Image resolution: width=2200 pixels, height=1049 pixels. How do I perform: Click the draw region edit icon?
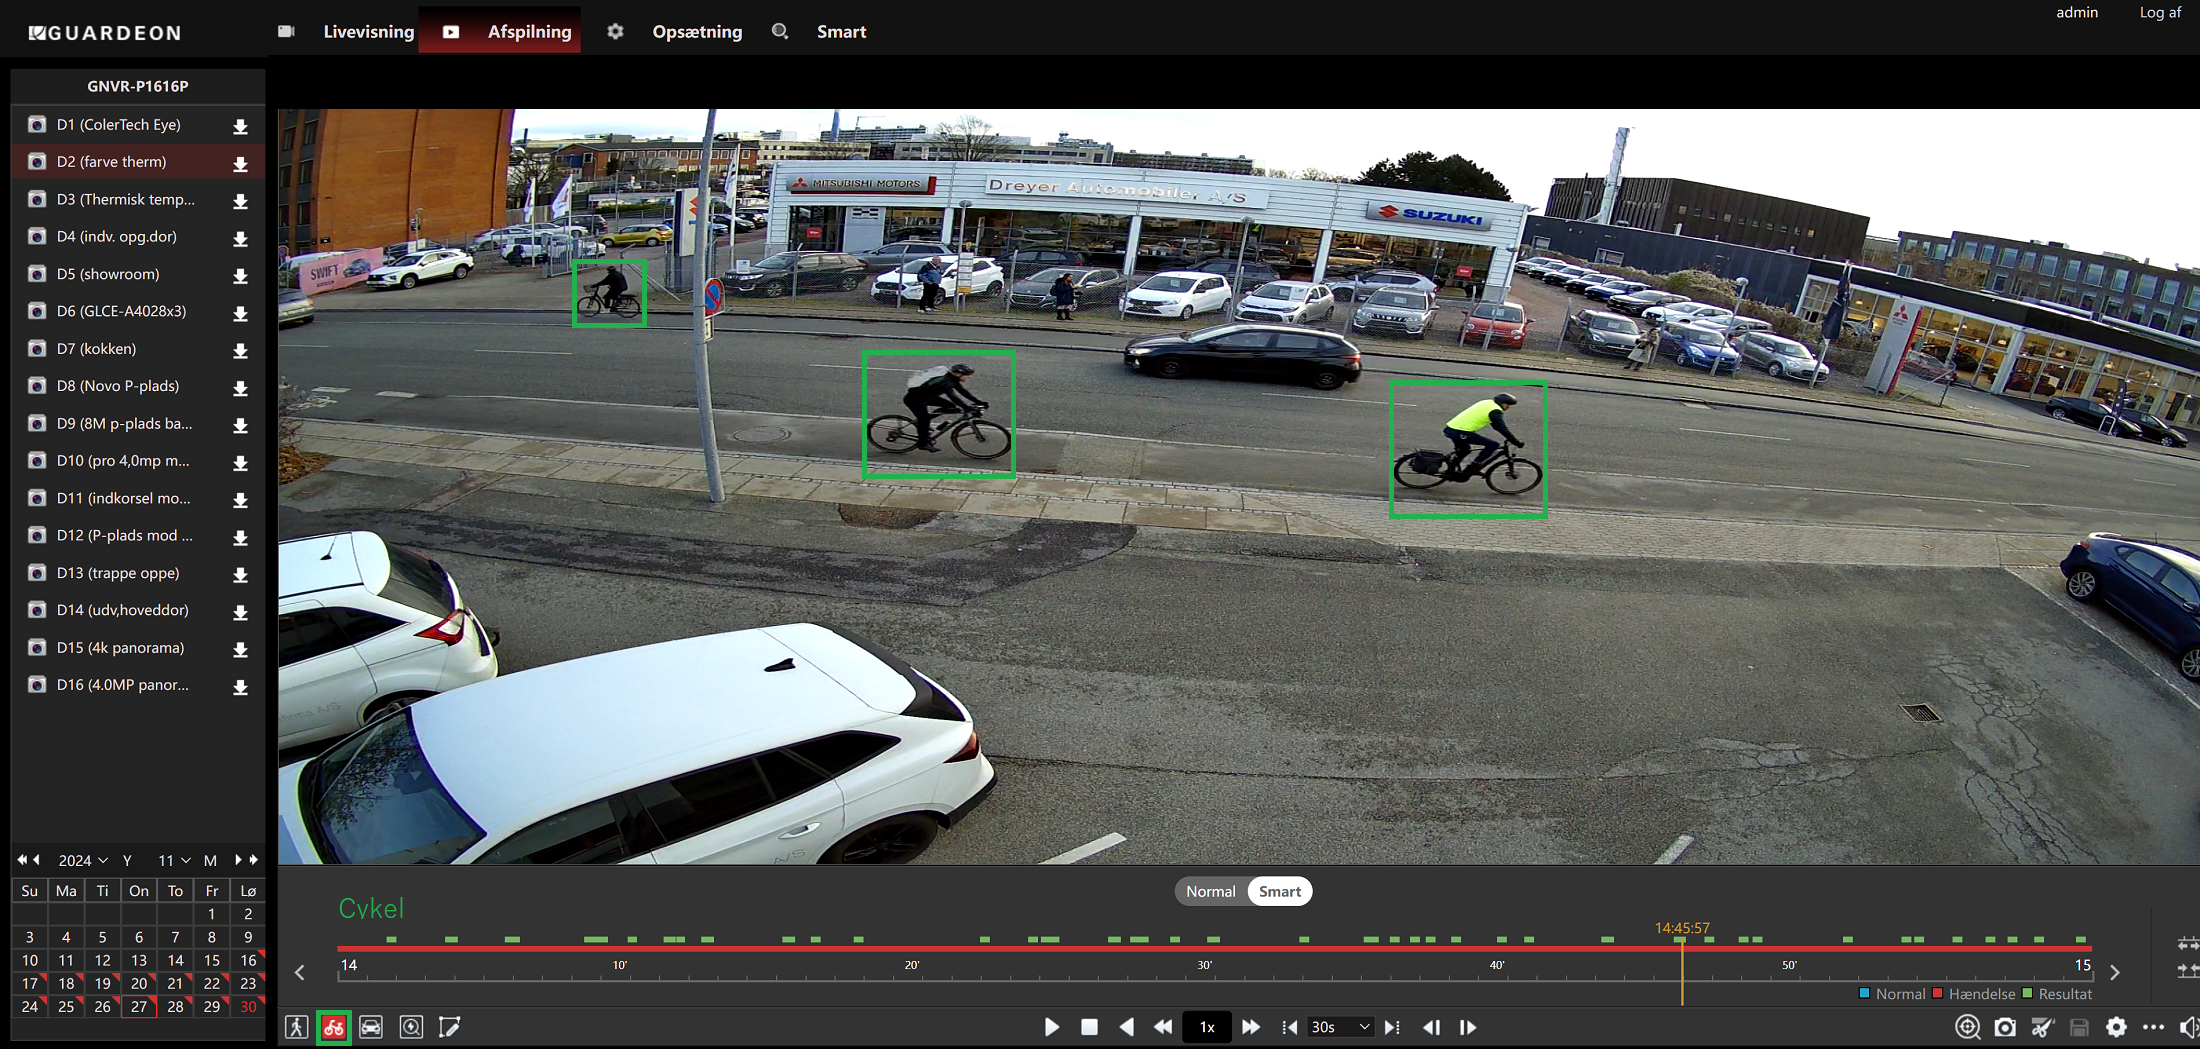449,1027
